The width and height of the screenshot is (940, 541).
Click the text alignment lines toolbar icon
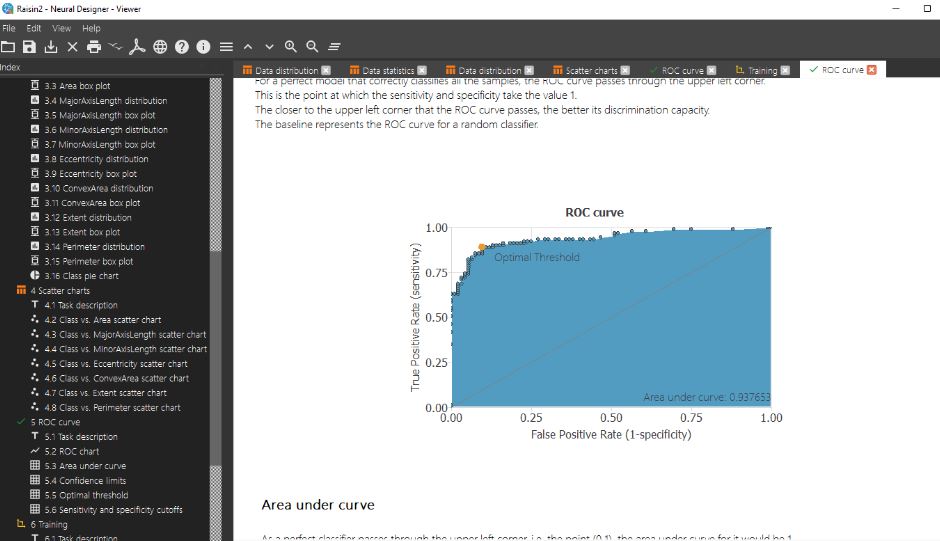pyautogui.click(x=335, y=46)
